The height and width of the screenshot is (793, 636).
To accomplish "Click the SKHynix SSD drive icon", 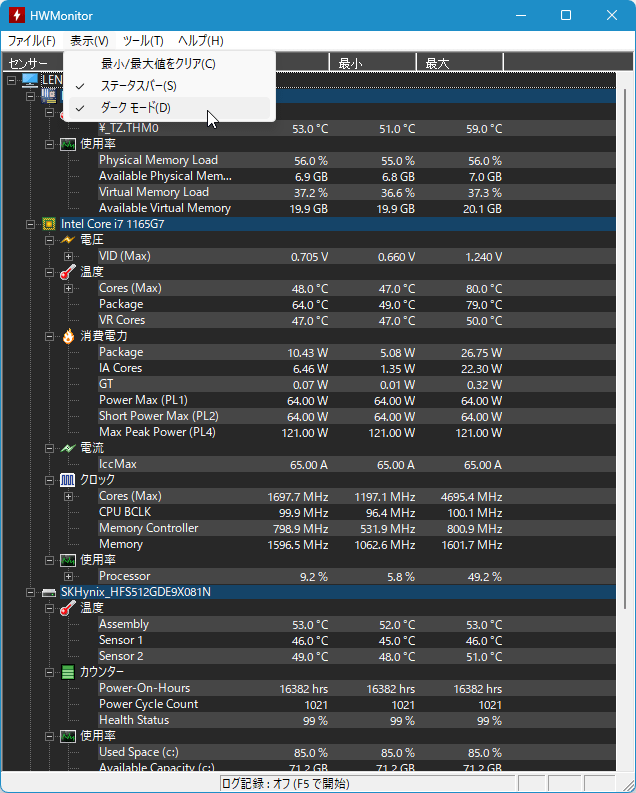I will (x=48, y=592).
